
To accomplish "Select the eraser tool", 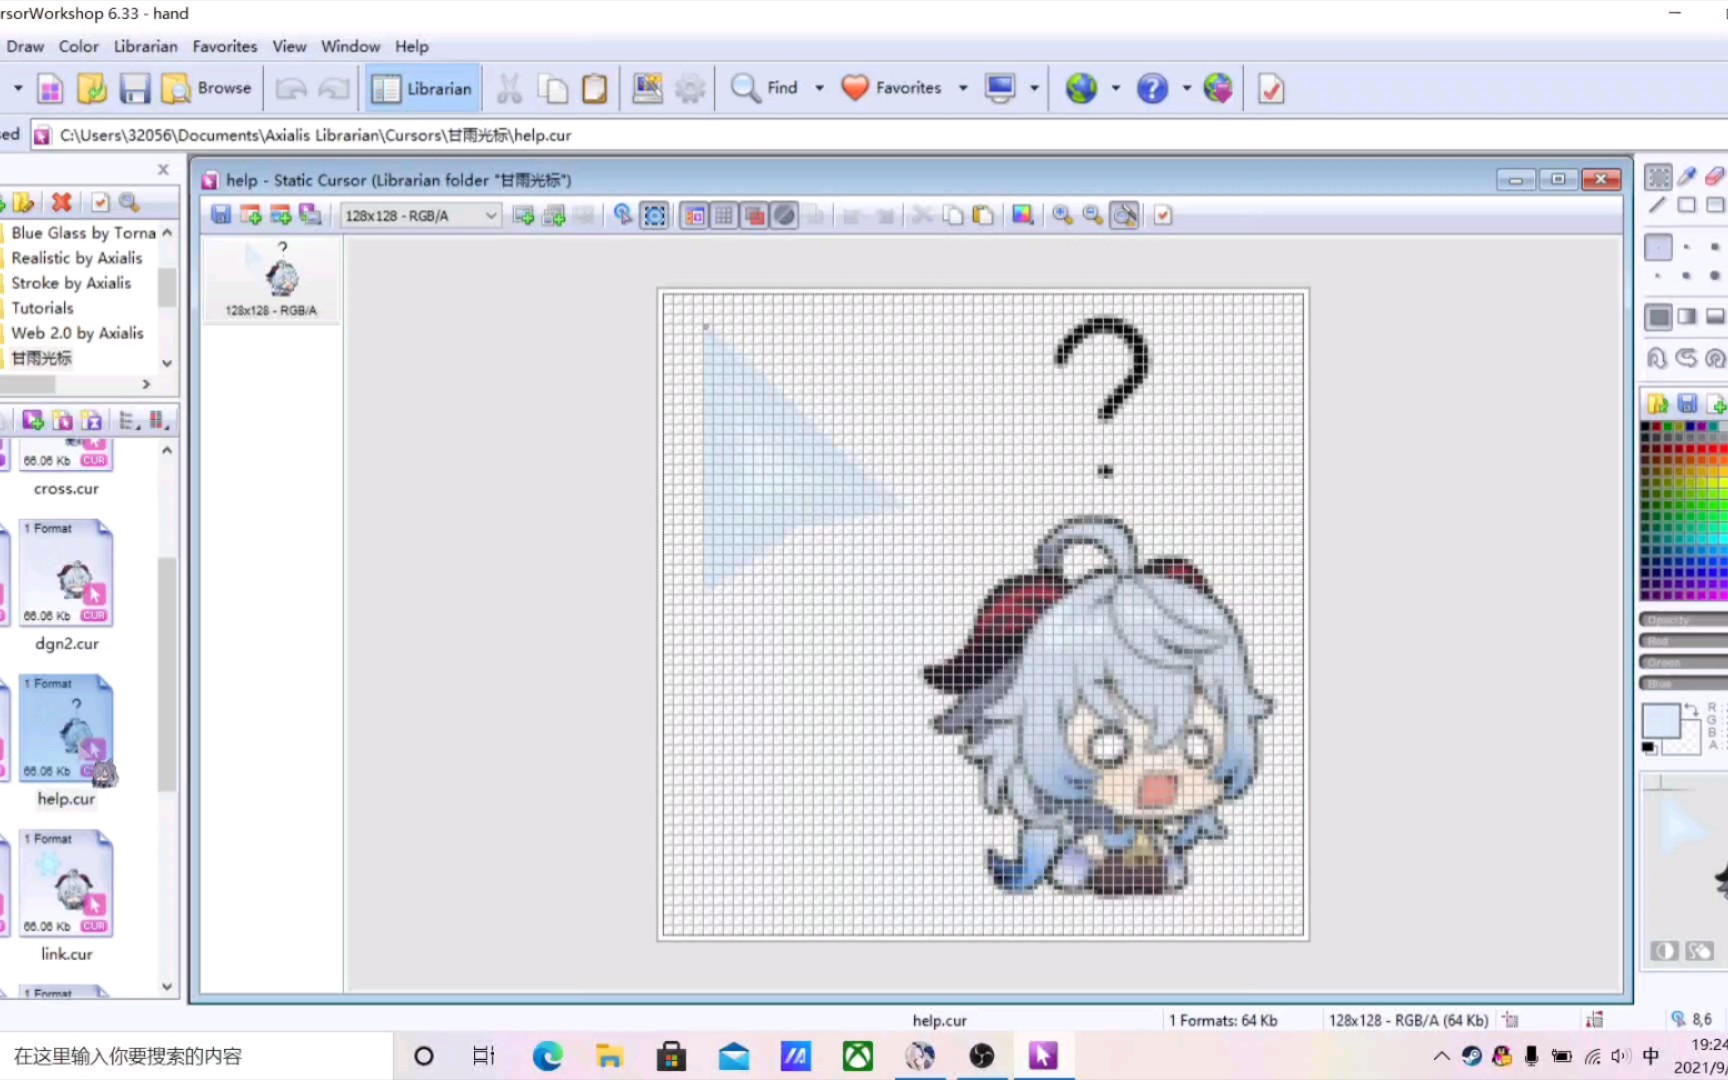I will click(x=1715, y=177).
